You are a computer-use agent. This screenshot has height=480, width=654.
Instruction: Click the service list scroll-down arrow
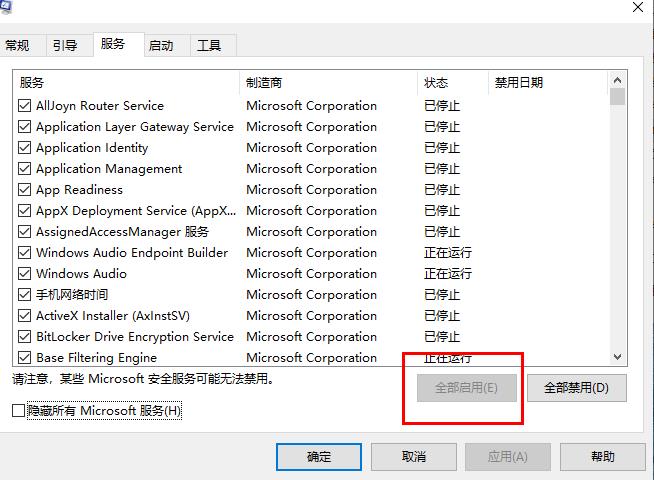[x=617, y=357]
